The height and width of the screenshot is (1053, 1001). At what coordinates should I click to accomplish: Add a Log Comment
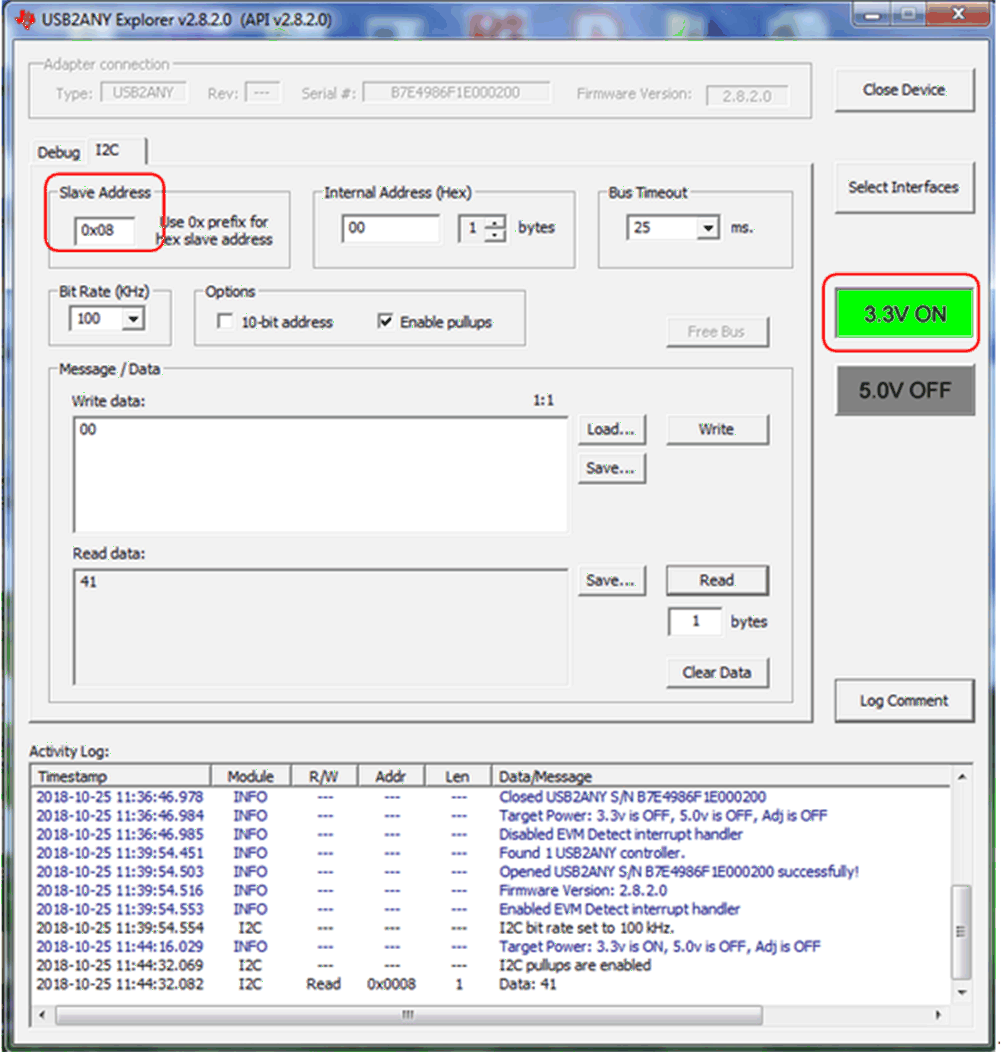pos(903,700)
